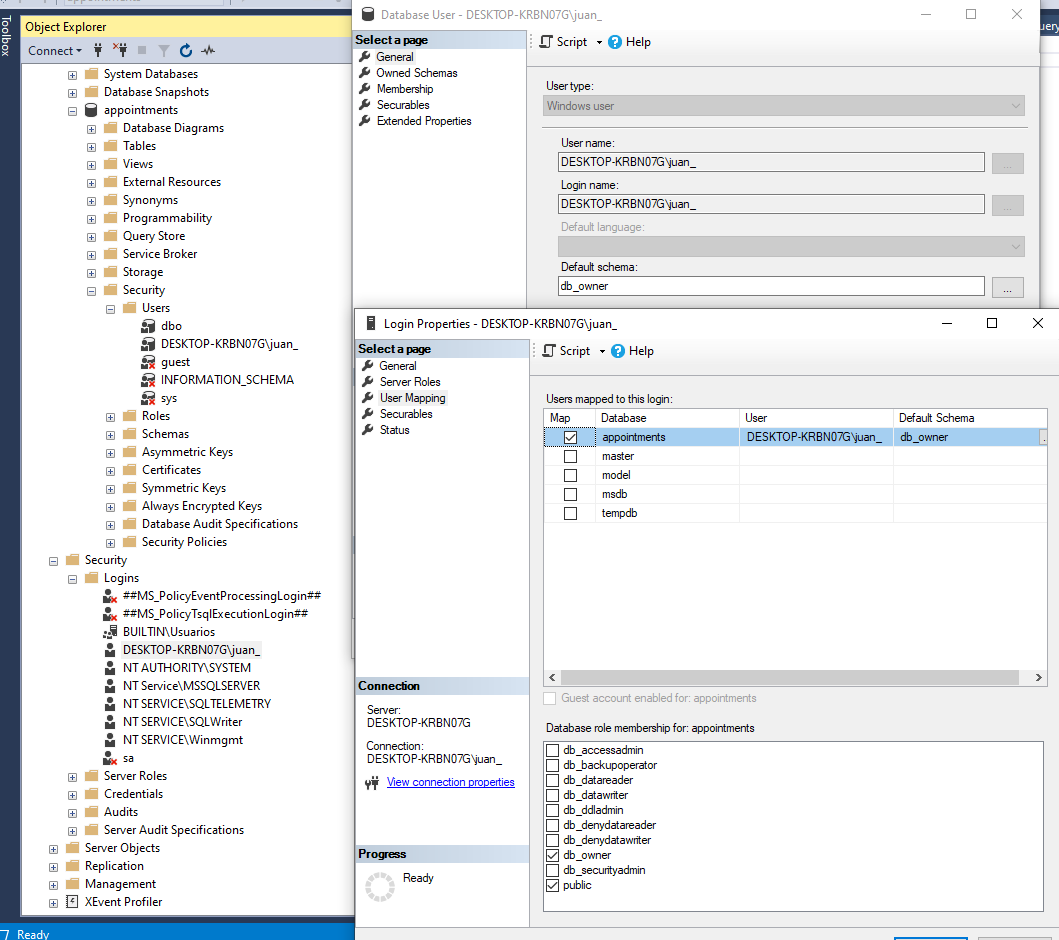Screen dimensions: 1059x940
Task: Map the login to the master database
Action: [x=568, y=456]
